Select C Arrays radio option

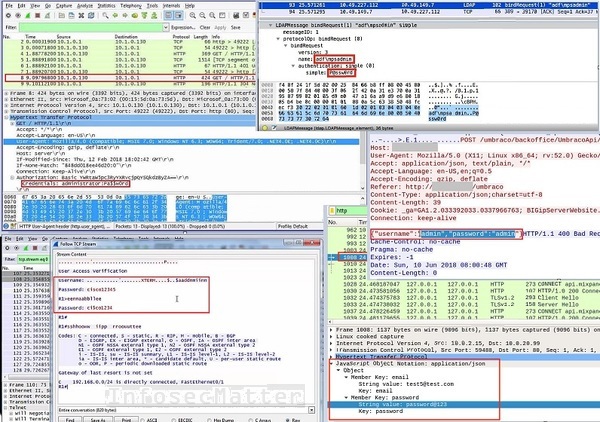pos(251,420)
